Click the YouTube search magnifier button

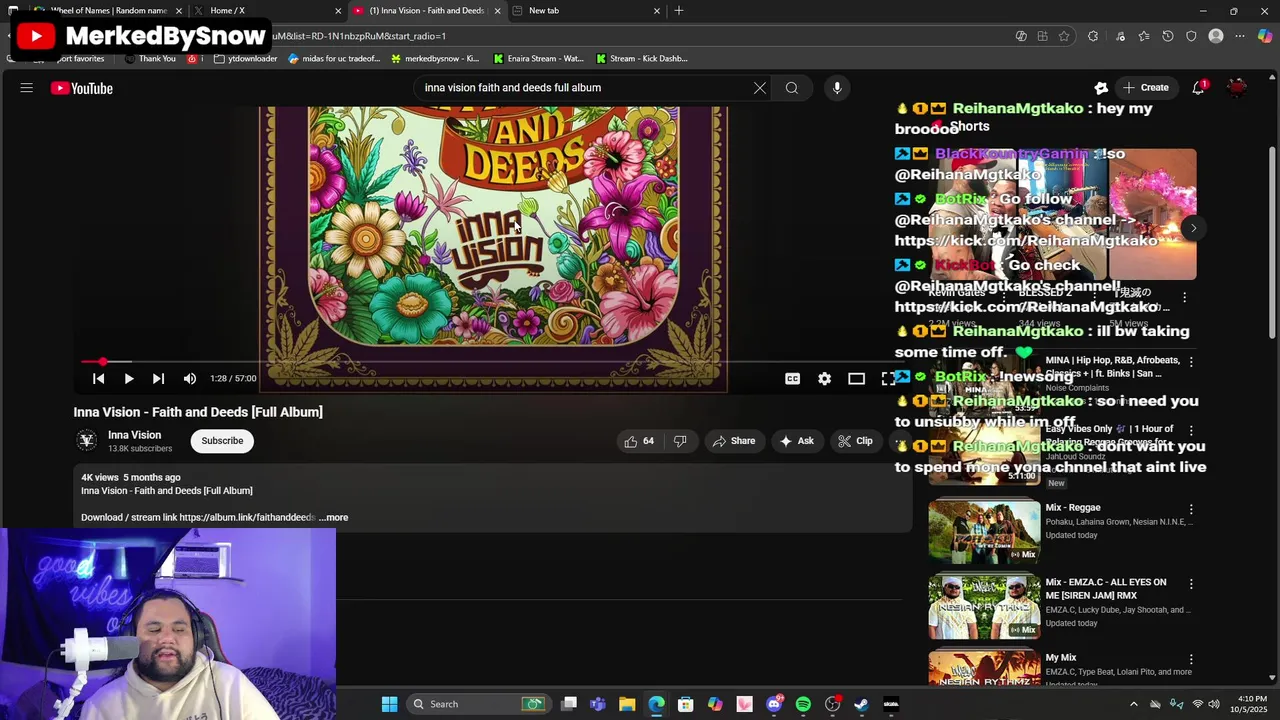coord(792,88)
